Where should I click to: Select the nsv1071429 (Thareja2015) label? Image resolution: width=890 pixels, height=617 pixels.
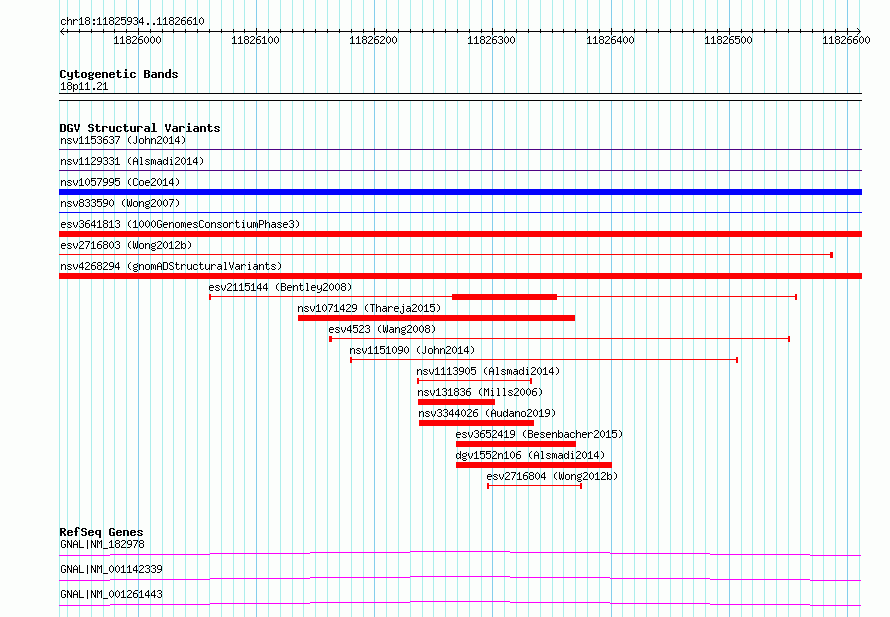[369, 308]
